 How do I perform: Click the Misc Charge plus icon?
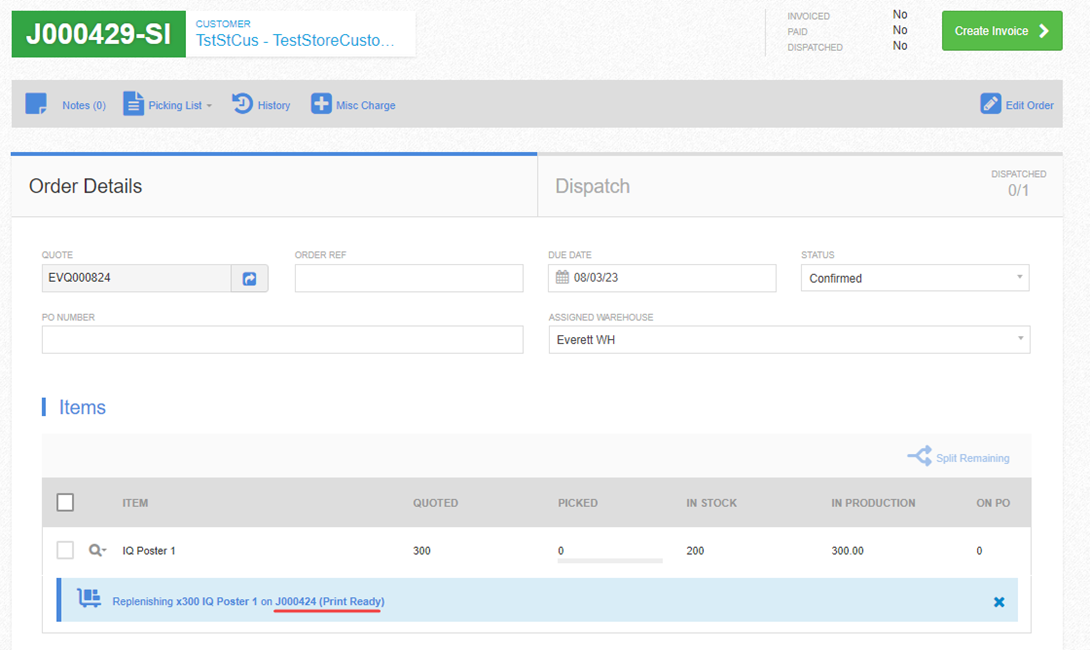321,104
